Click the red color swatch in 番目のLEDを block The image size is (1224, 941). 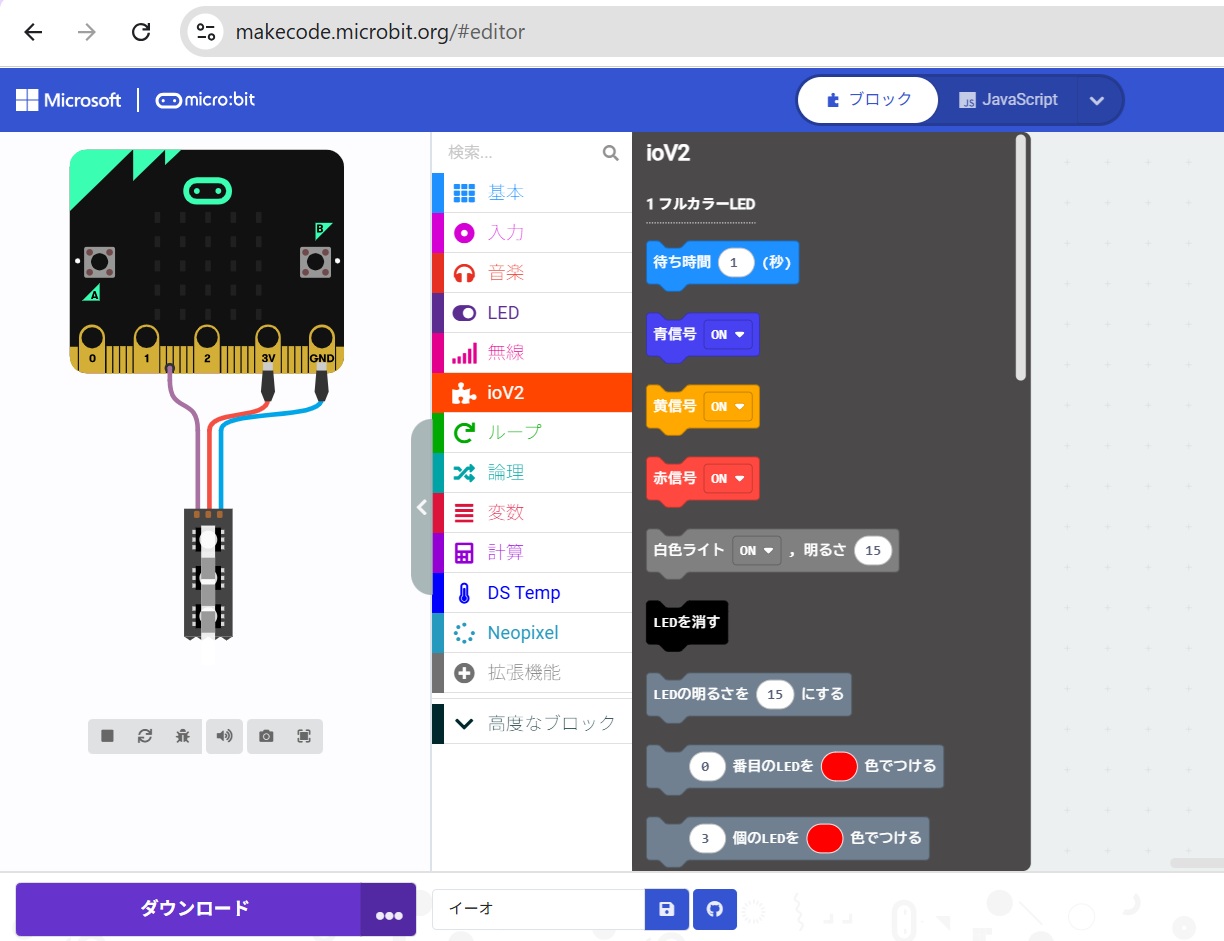tap(839, 767)
